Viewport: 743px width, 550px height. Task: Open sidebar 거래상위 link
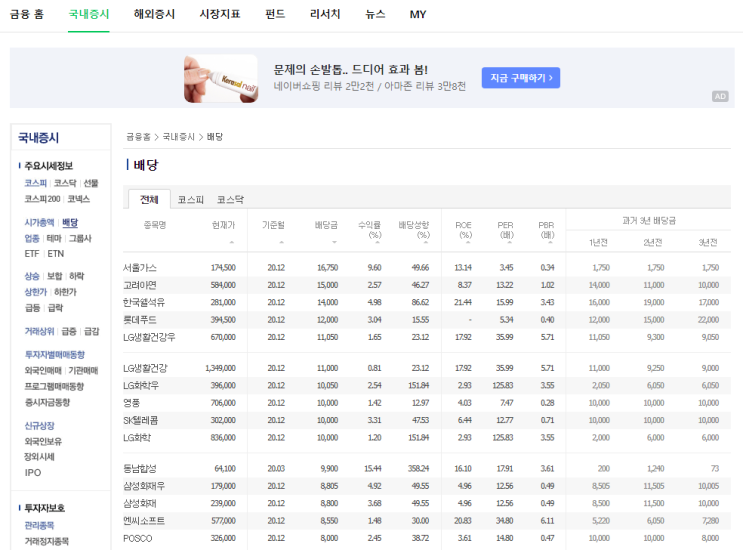[x=39, y=331]
